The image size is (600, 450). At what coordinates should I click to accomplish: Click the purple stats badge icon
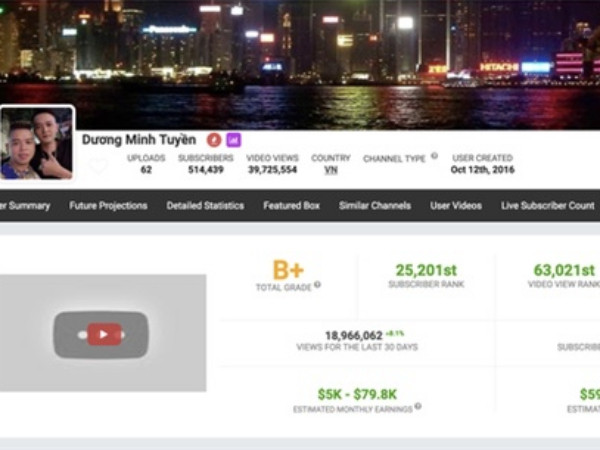point(234,140)
